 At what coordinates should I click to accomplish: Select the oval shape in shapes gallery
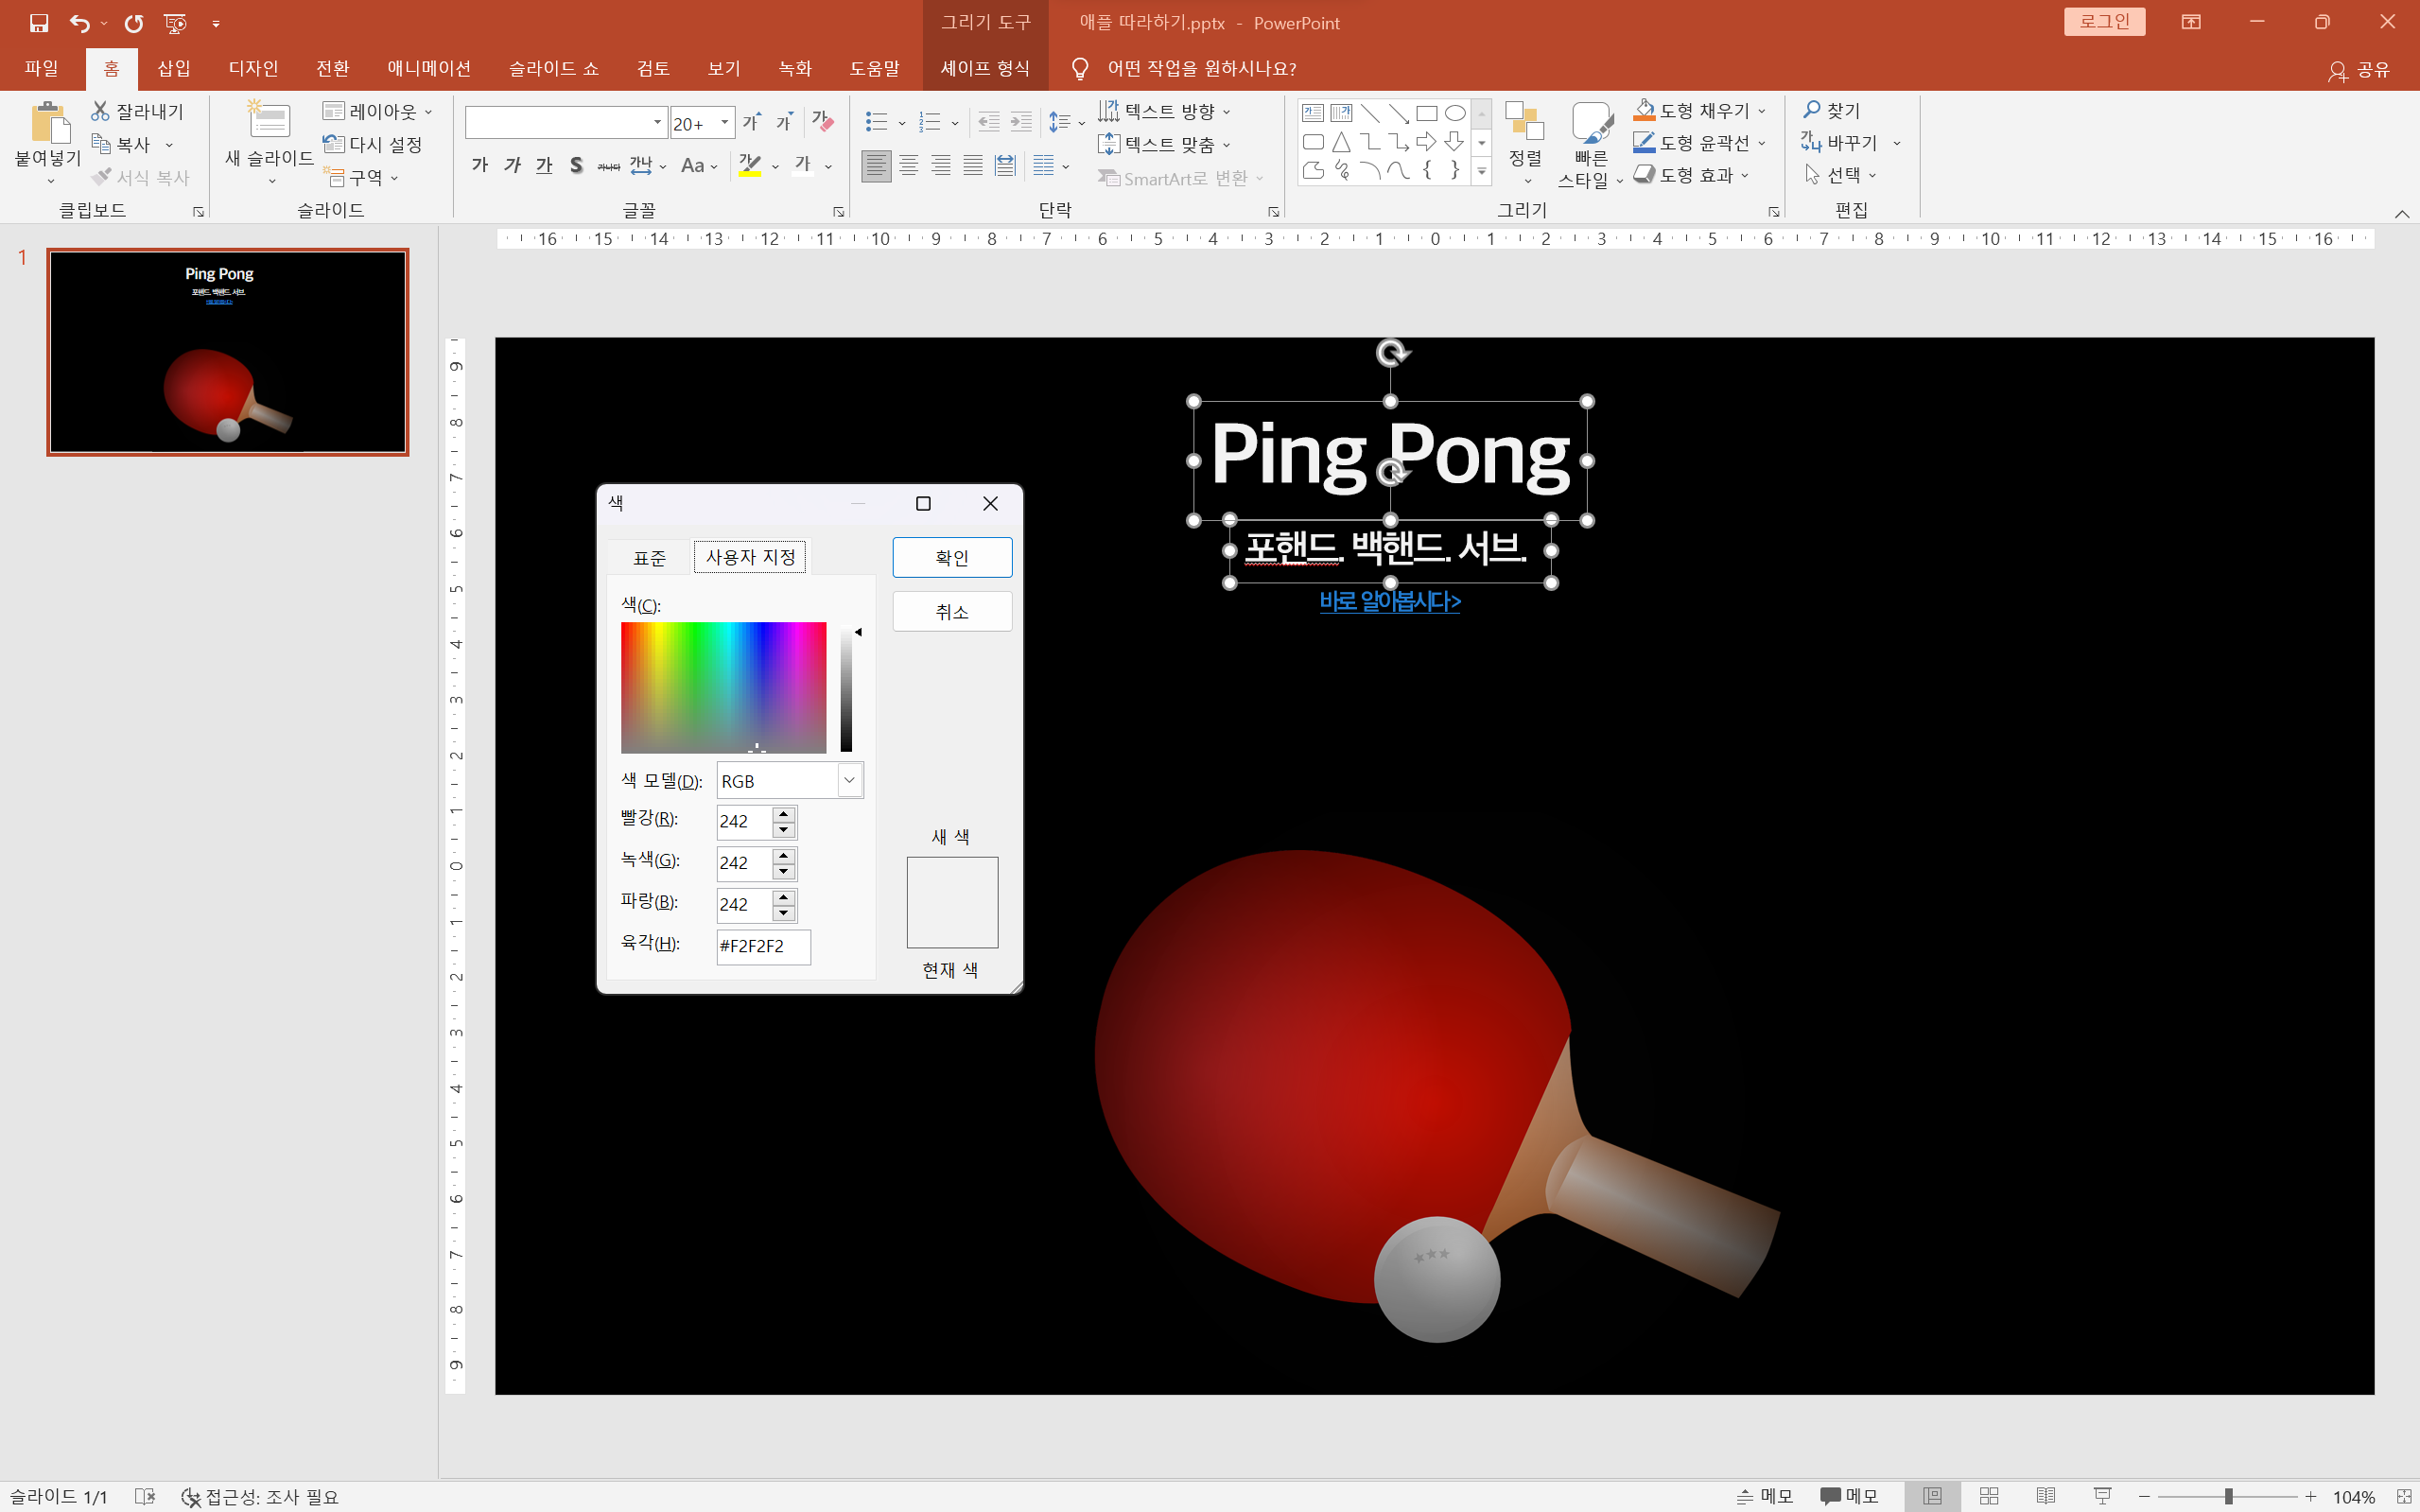[x=1455, y=113]
